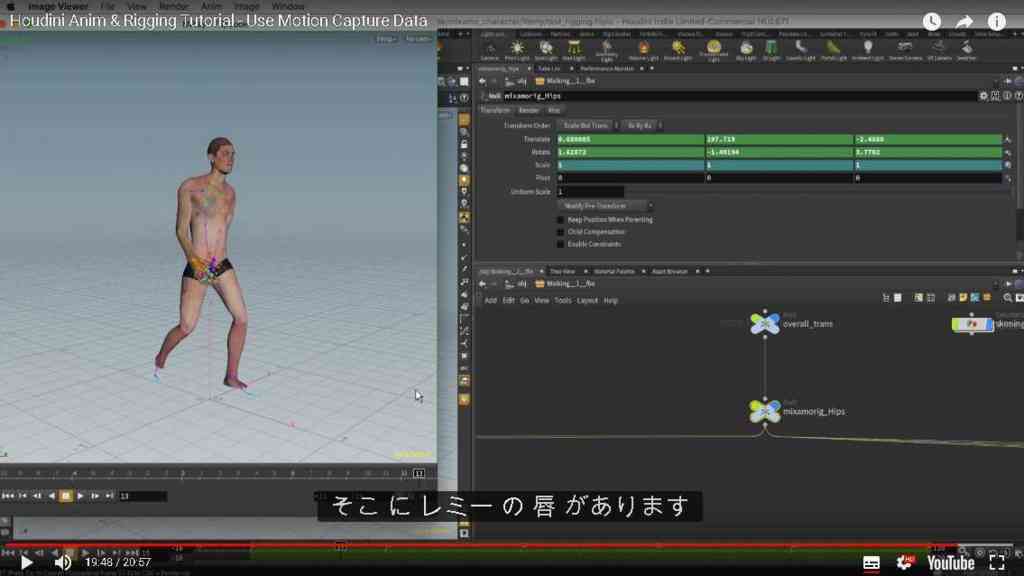
Task: Open the parameter gear settings icon
Action: click(x=983, y=96)
